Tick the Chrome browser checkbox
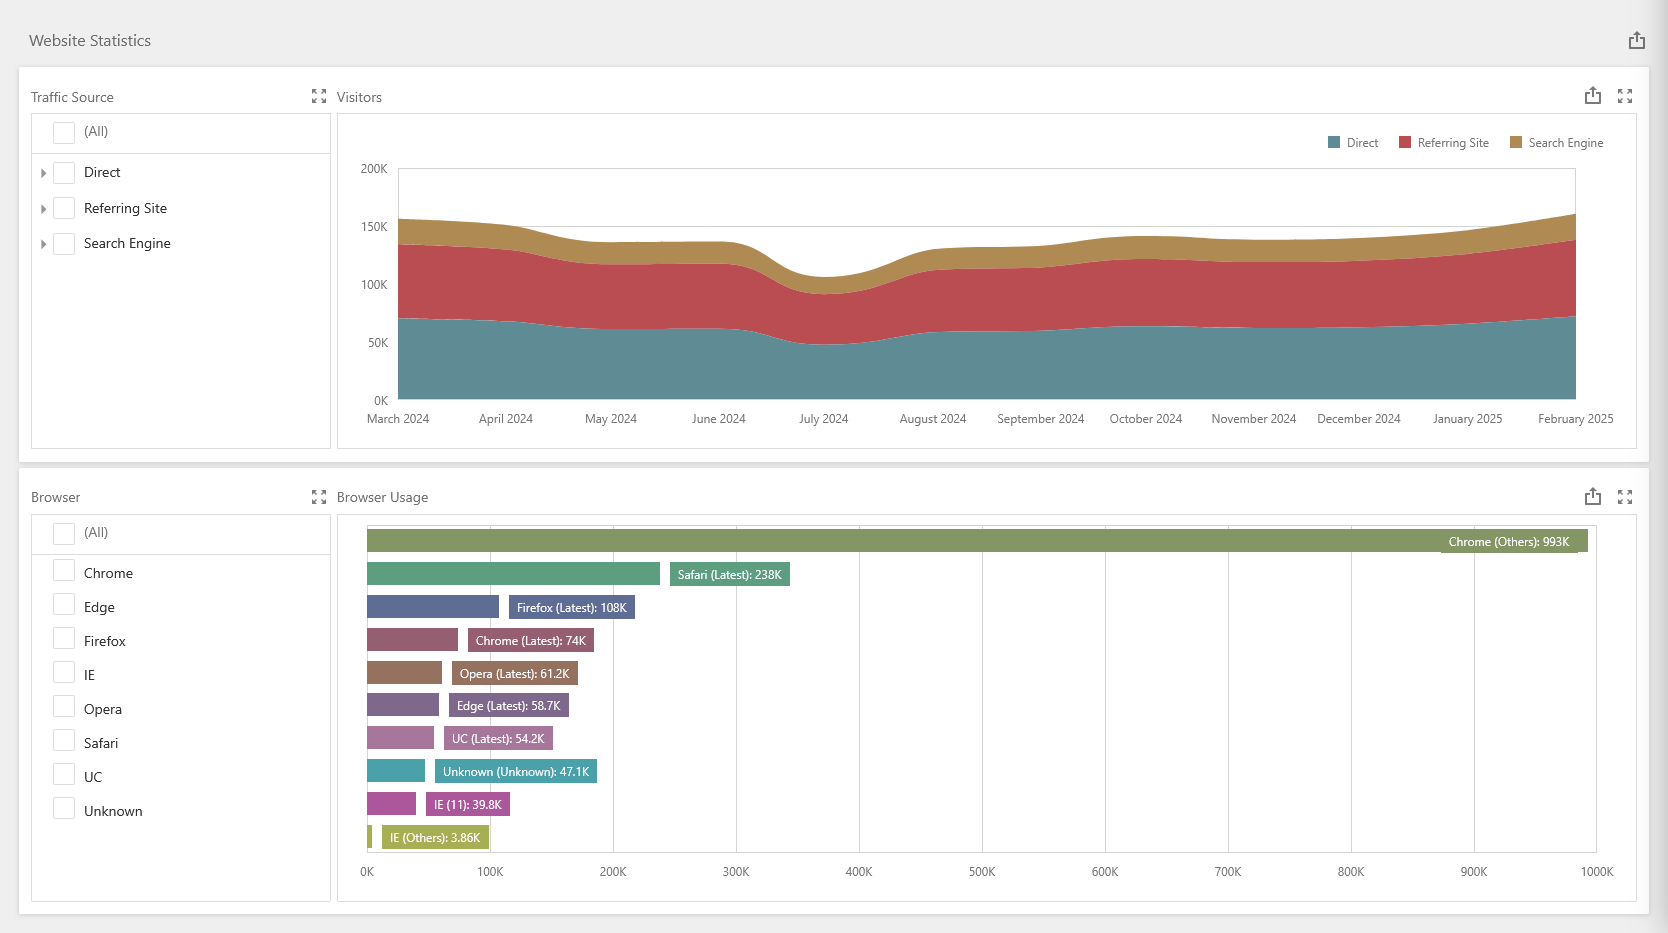The image size is (1668, 933). pos(64,571)
